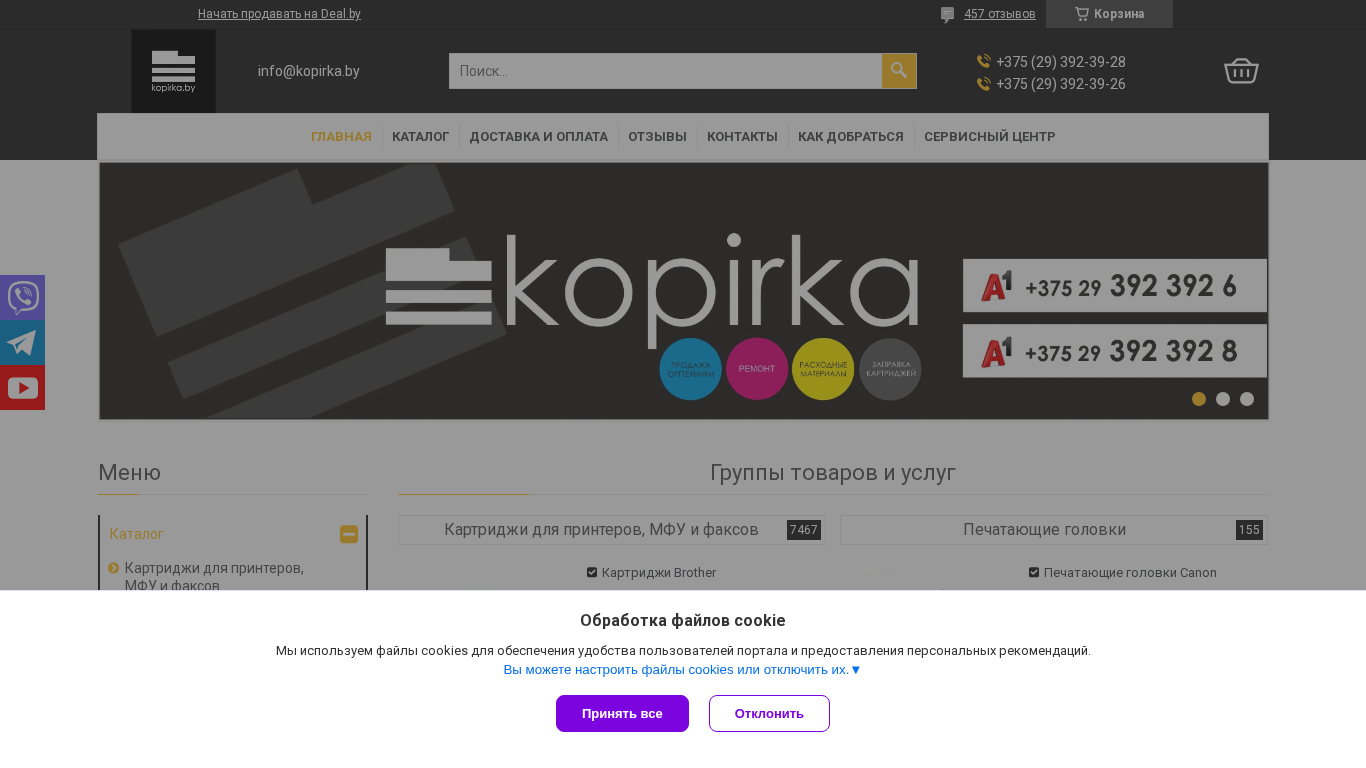Open the YouTube sidebar icon
The image size is (1366, 768).
coord(22,388)
